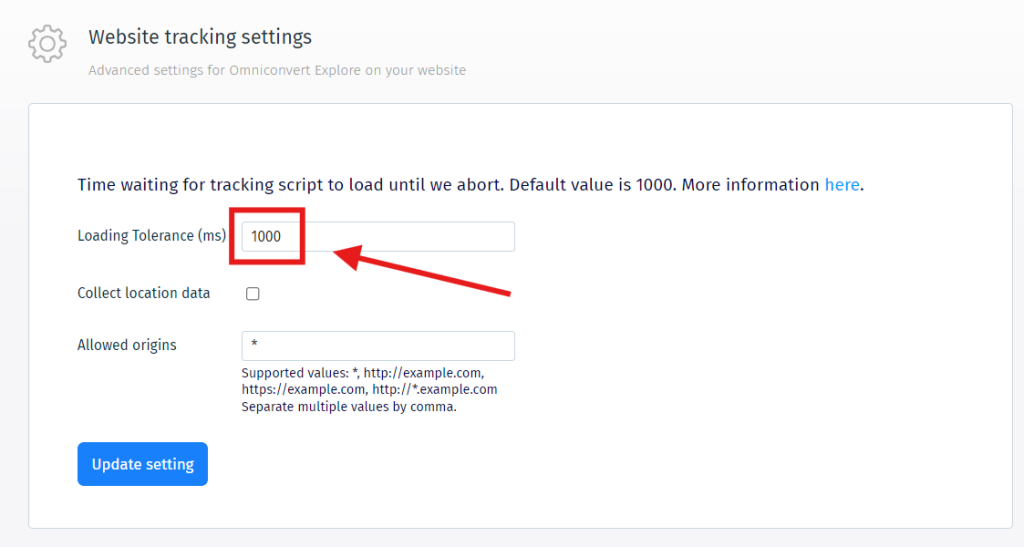Click the 1000 value in Loading Tolerance

coord(266,237)
